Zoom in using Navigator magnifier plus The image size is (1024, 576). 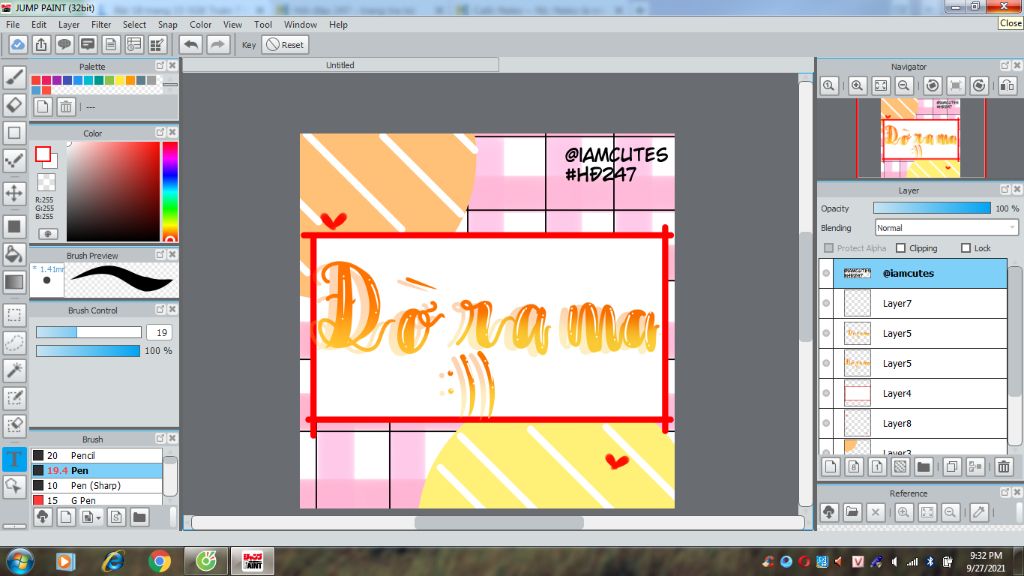point(857,86)
